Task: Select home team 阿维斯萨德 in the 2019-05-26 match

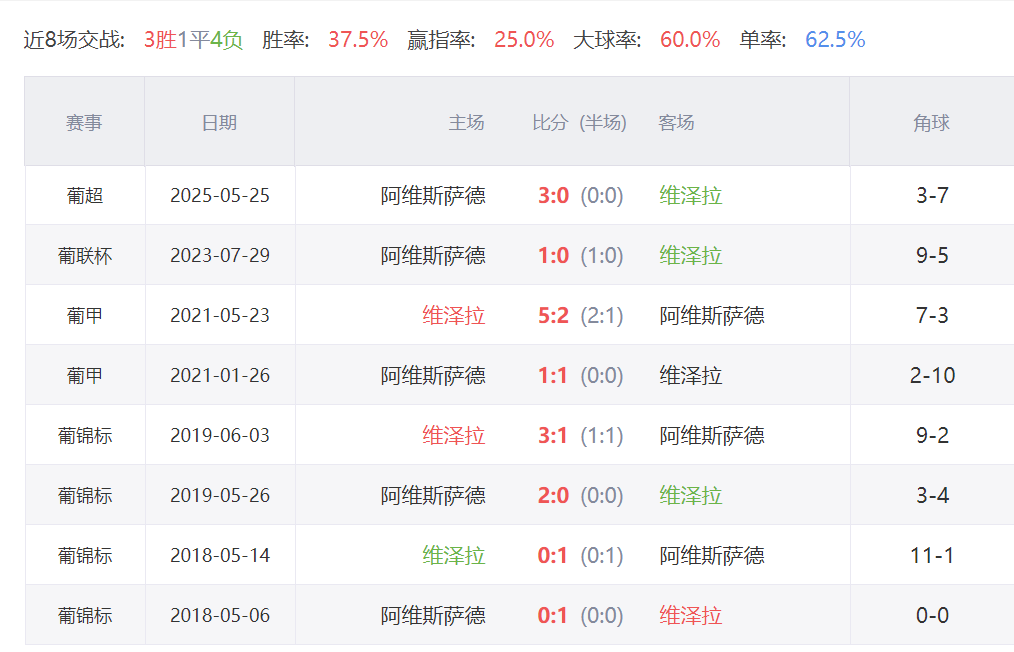Action: pos(433,495)
